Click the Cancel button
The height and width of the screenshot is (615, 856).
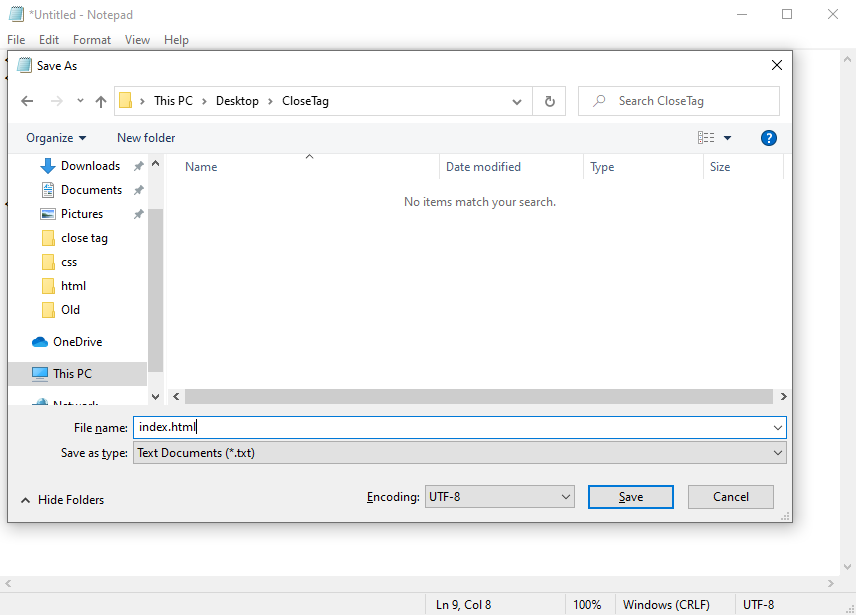[x=730, y=497]
